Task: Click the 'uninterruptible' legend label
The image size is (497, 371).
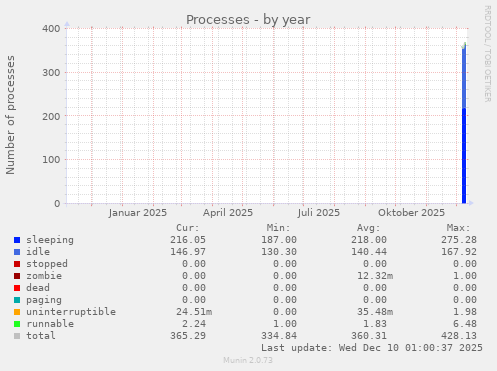Action: pos(71,312)
